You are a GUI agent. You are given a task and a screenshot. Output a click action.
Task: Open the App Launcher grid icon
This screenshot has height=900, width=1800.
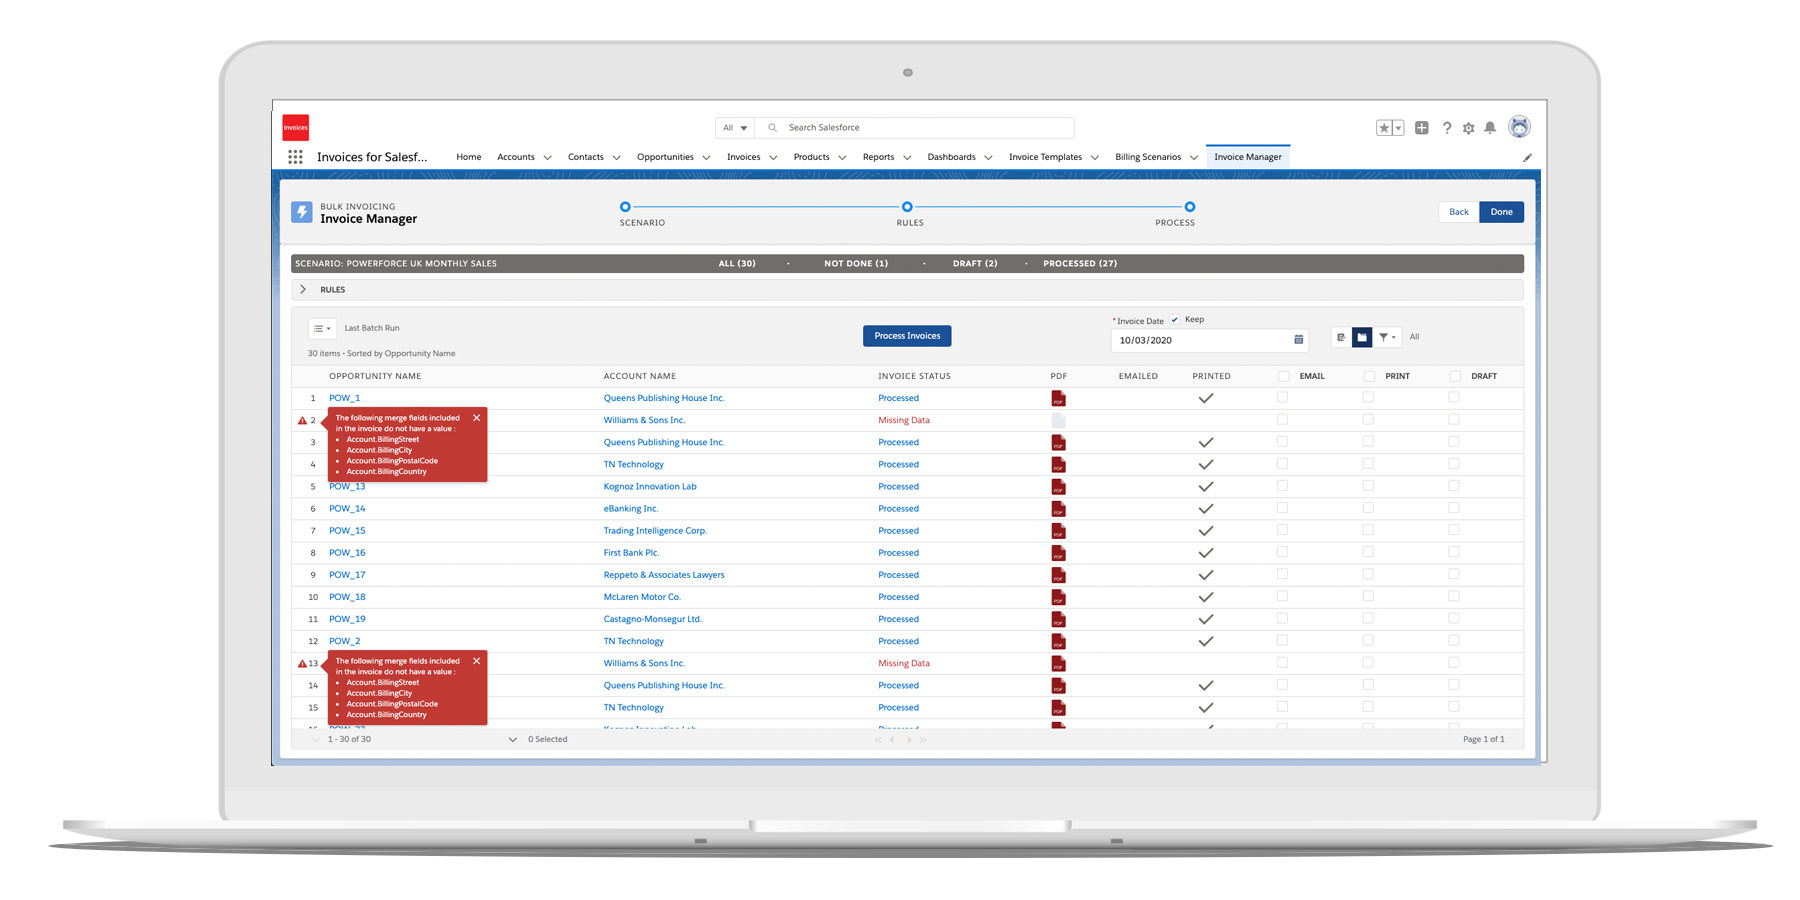295,157
